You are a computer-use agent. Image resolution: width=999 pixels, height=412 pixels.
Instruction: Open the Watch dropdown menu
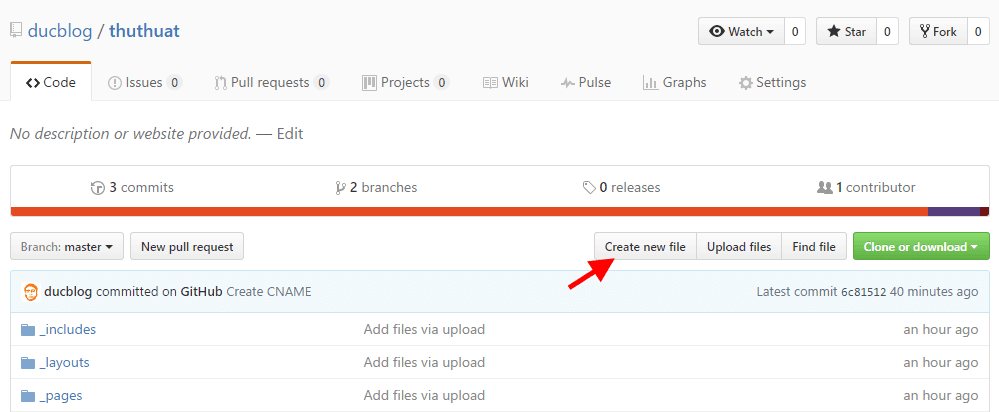(x=741, y=31)
